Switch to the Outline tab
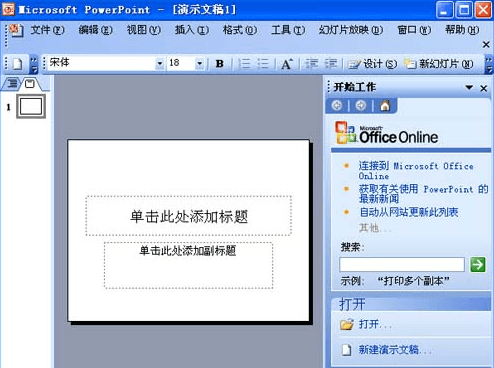Viewport: 494px width, 368px height. coord(12,83)
